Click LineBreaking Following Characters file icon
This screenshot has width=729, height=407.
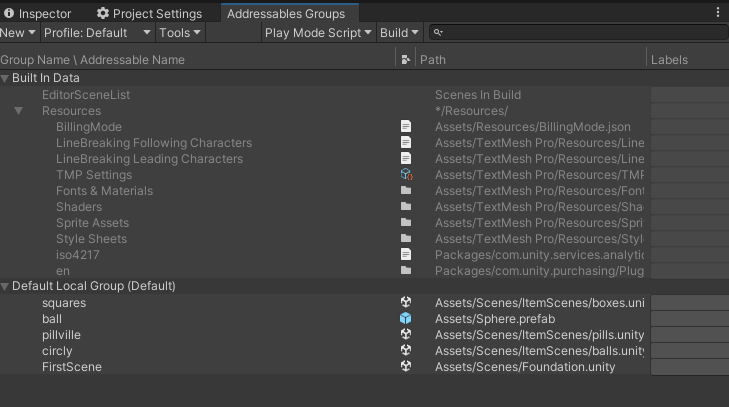[406, 142]
